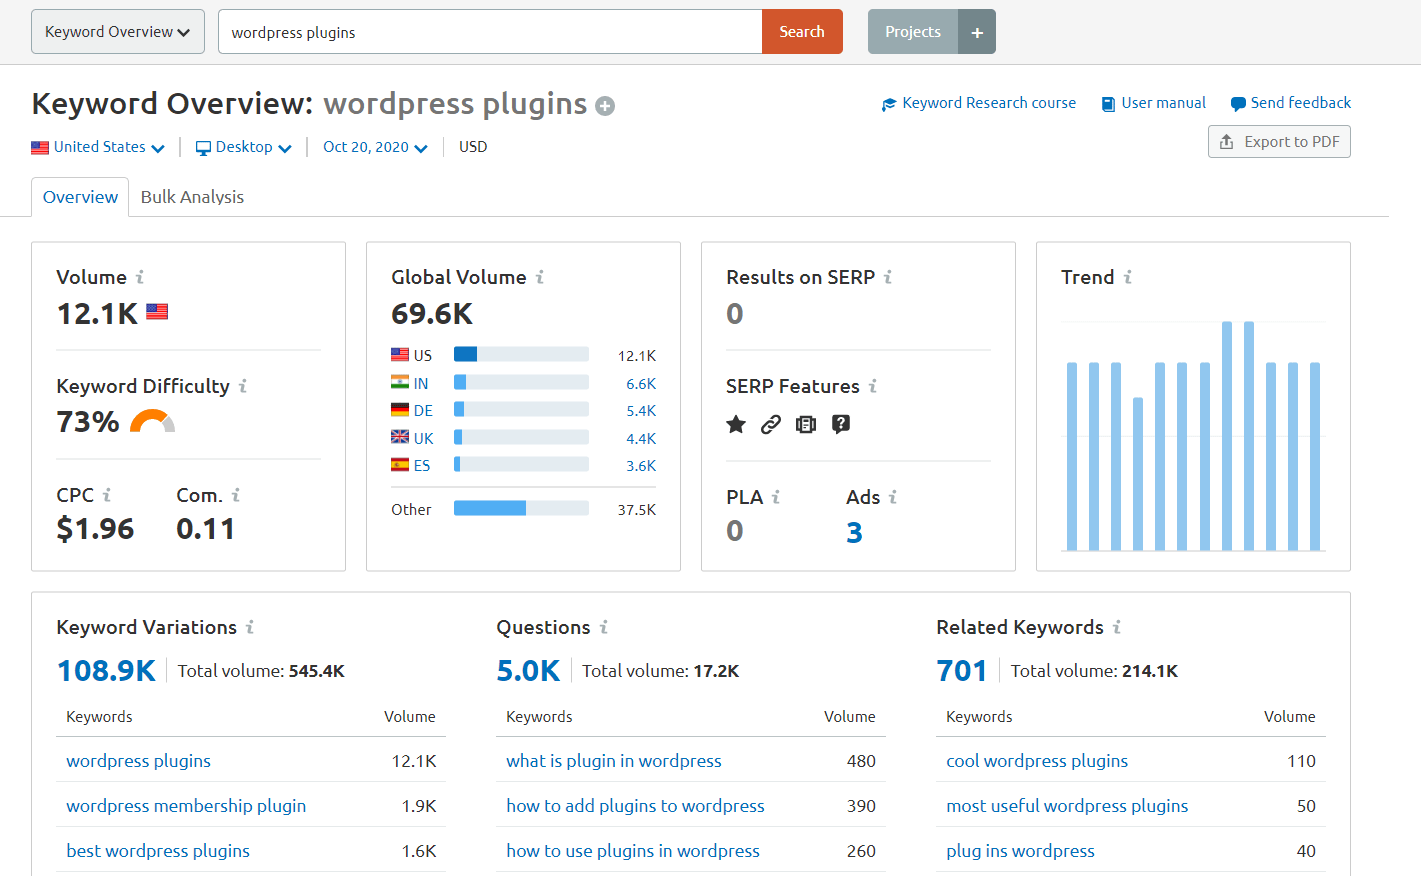The width and height of the screenshot is (1421, 876).
Task: Click the 6.6K India volume value
Action: coord(641,384)
